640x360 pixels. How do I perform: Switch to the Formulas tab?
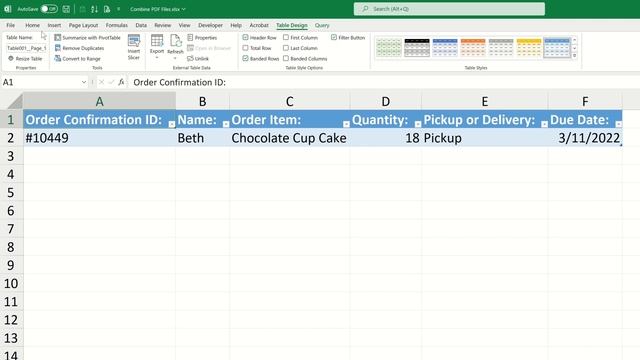pos(117,25)
